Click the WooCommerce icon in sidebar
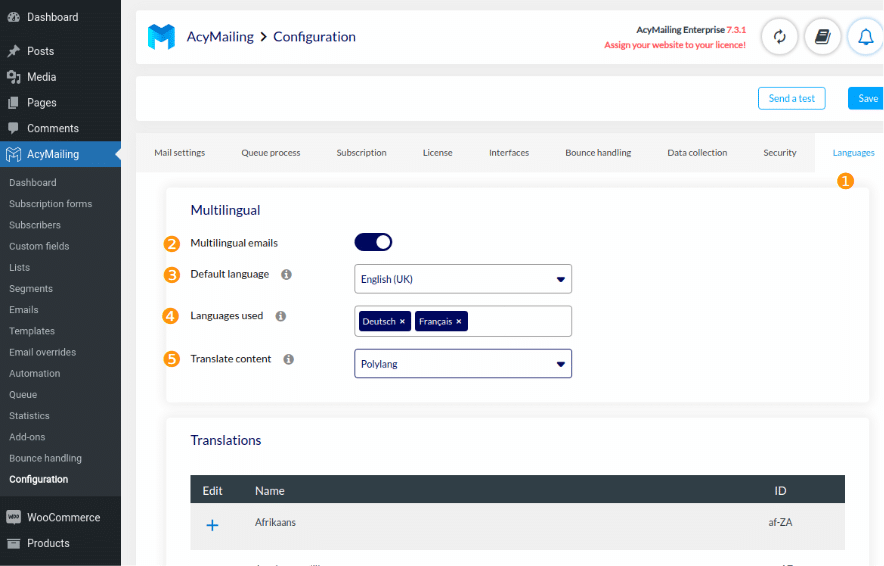The image size is (884, 566). (14, 517)
